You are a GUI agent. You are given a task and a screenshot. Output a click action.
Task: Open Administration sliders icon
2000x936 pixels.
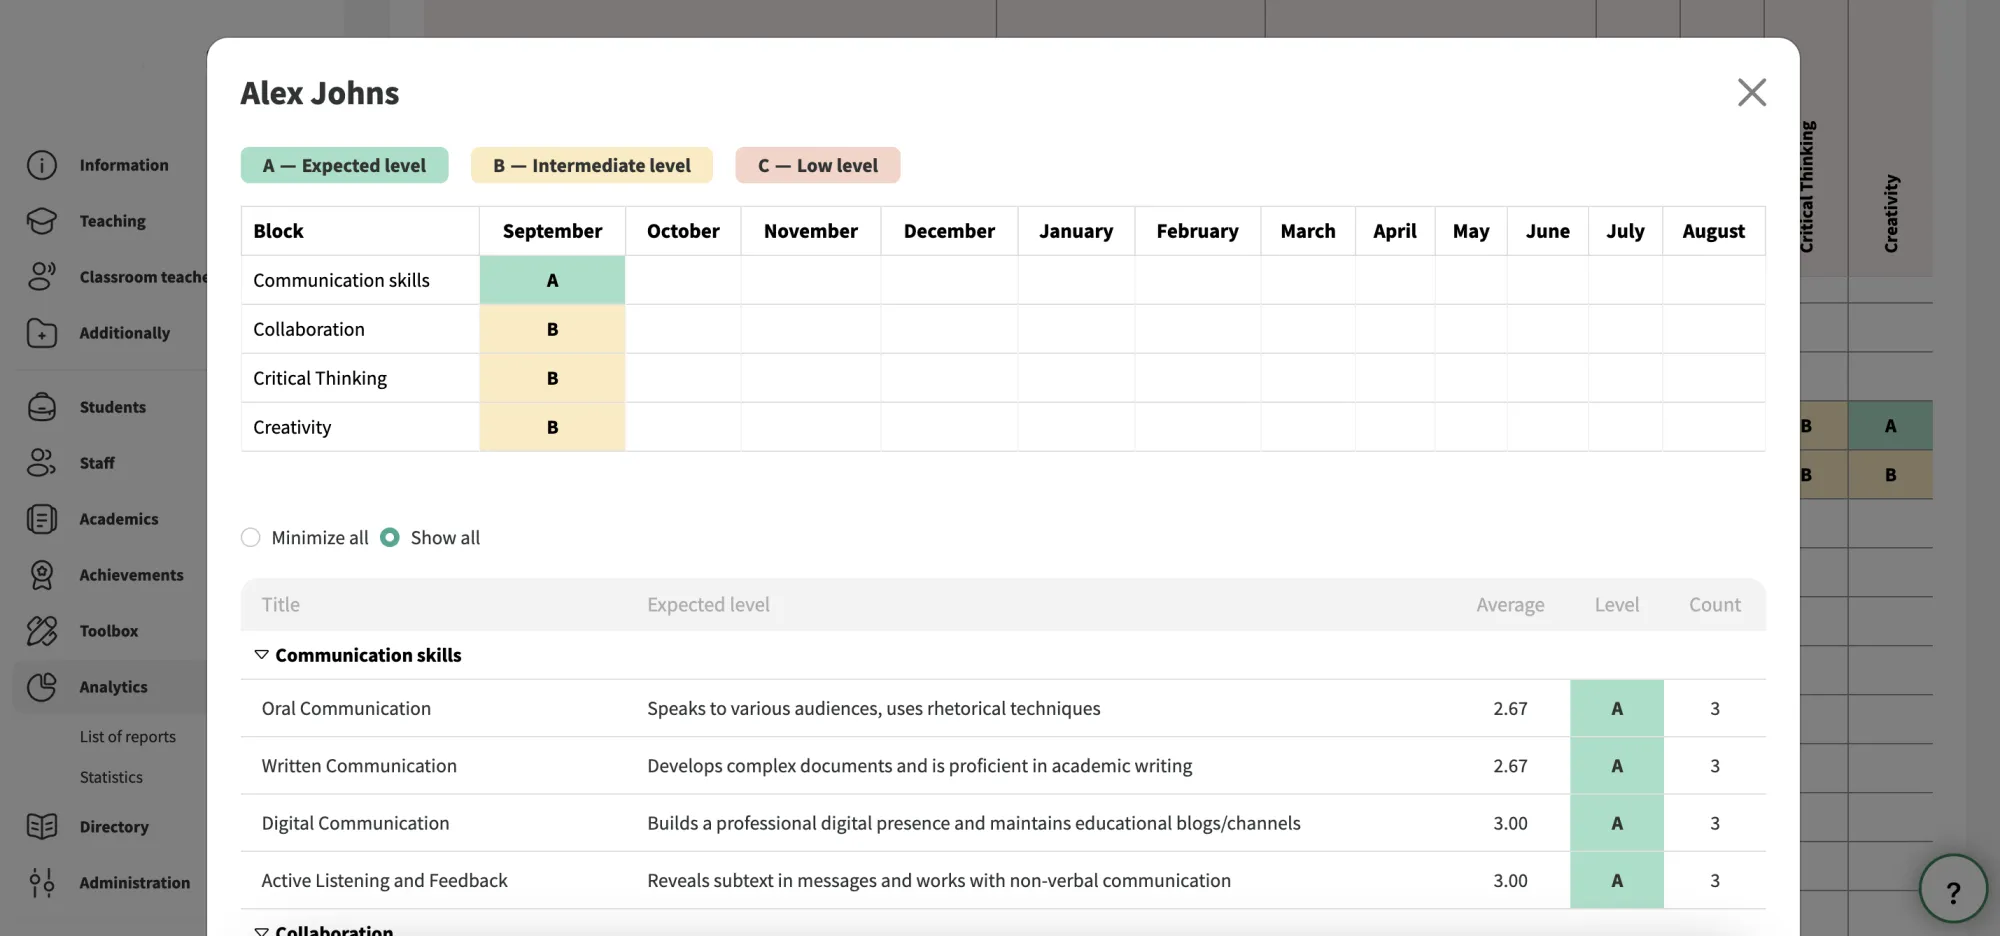[x=42, y=883]
